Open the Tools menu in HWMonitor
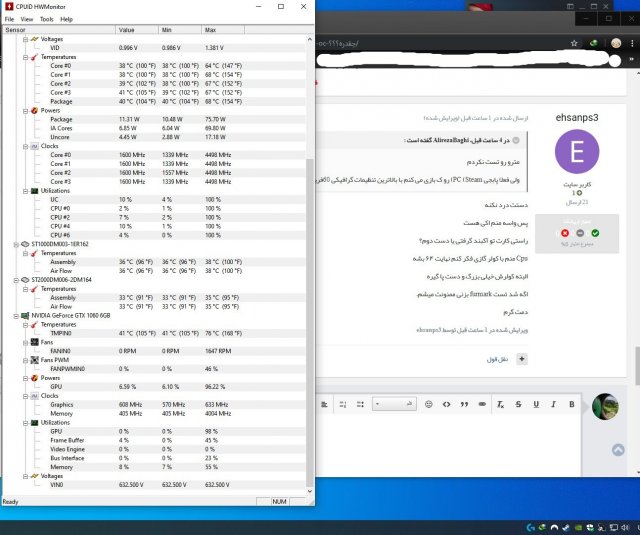 coord(46,19)
